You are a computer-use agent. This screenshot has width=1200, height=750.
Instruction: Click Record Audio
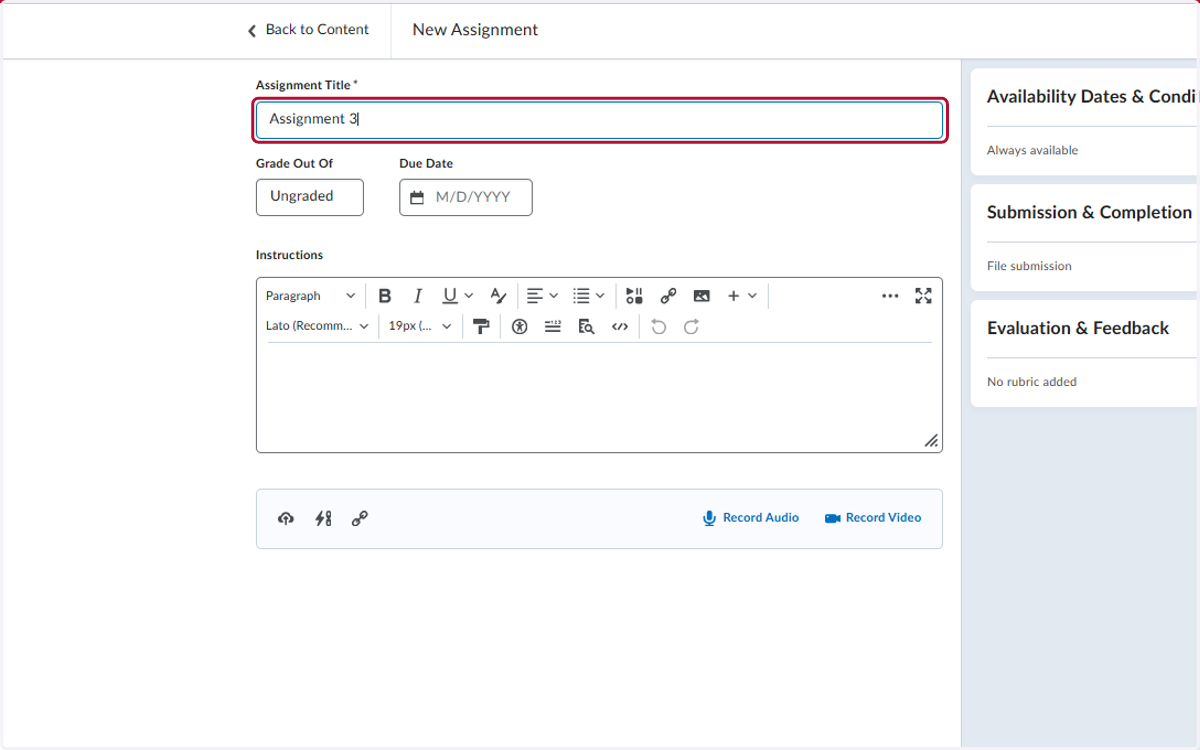(x=750, y=518)
